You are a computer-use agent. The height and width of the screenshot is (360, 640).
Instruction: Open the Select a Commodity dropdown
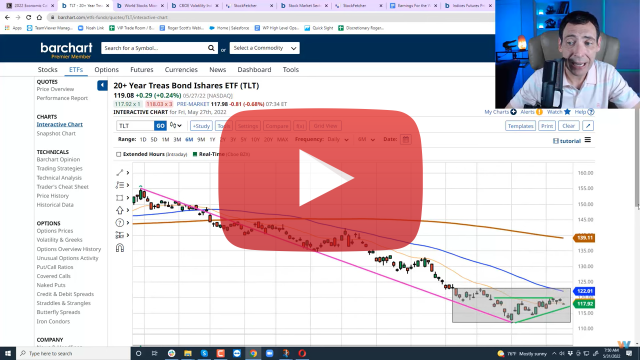[x=264, y=48]
